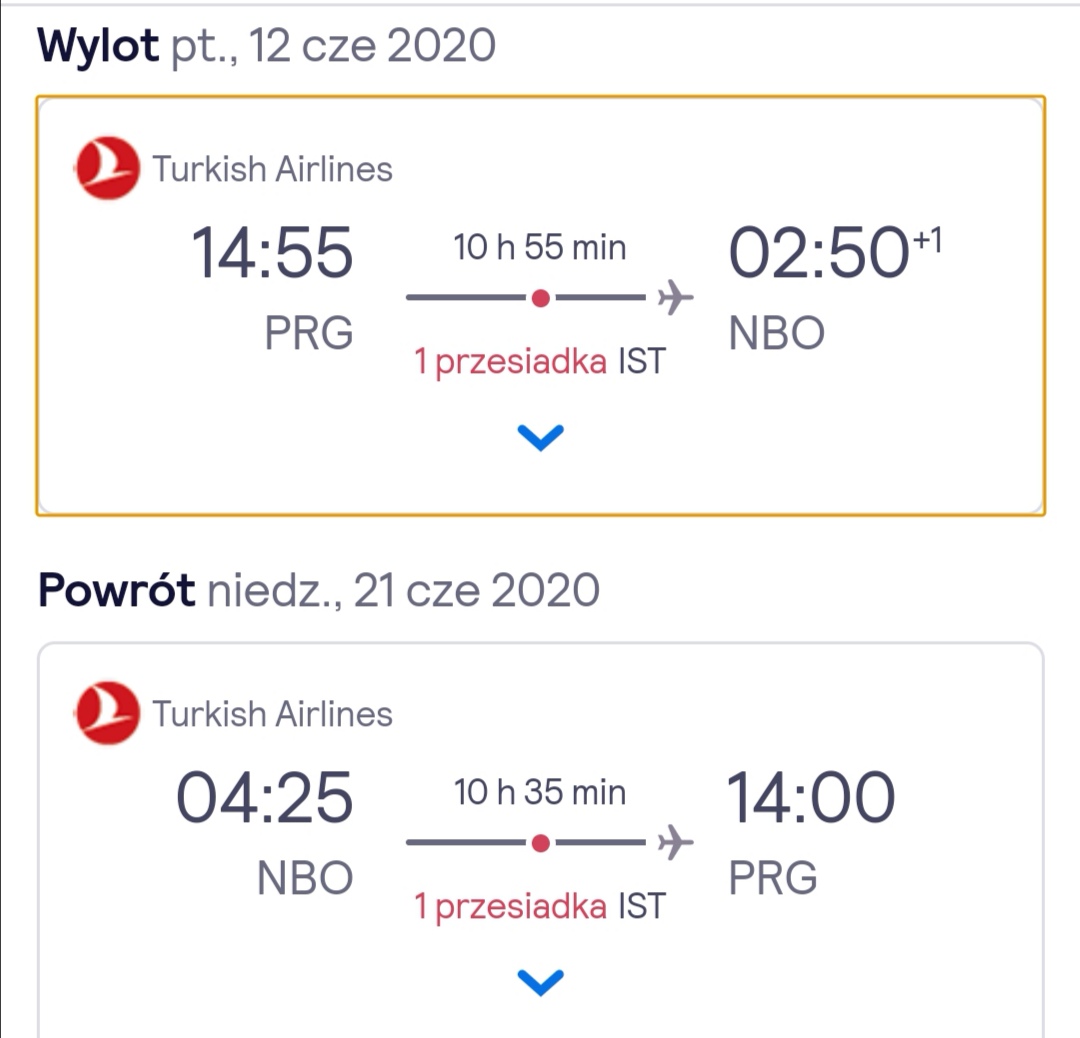Click the Turkish Airlines logo on the outbound flight

pos(107,168)
